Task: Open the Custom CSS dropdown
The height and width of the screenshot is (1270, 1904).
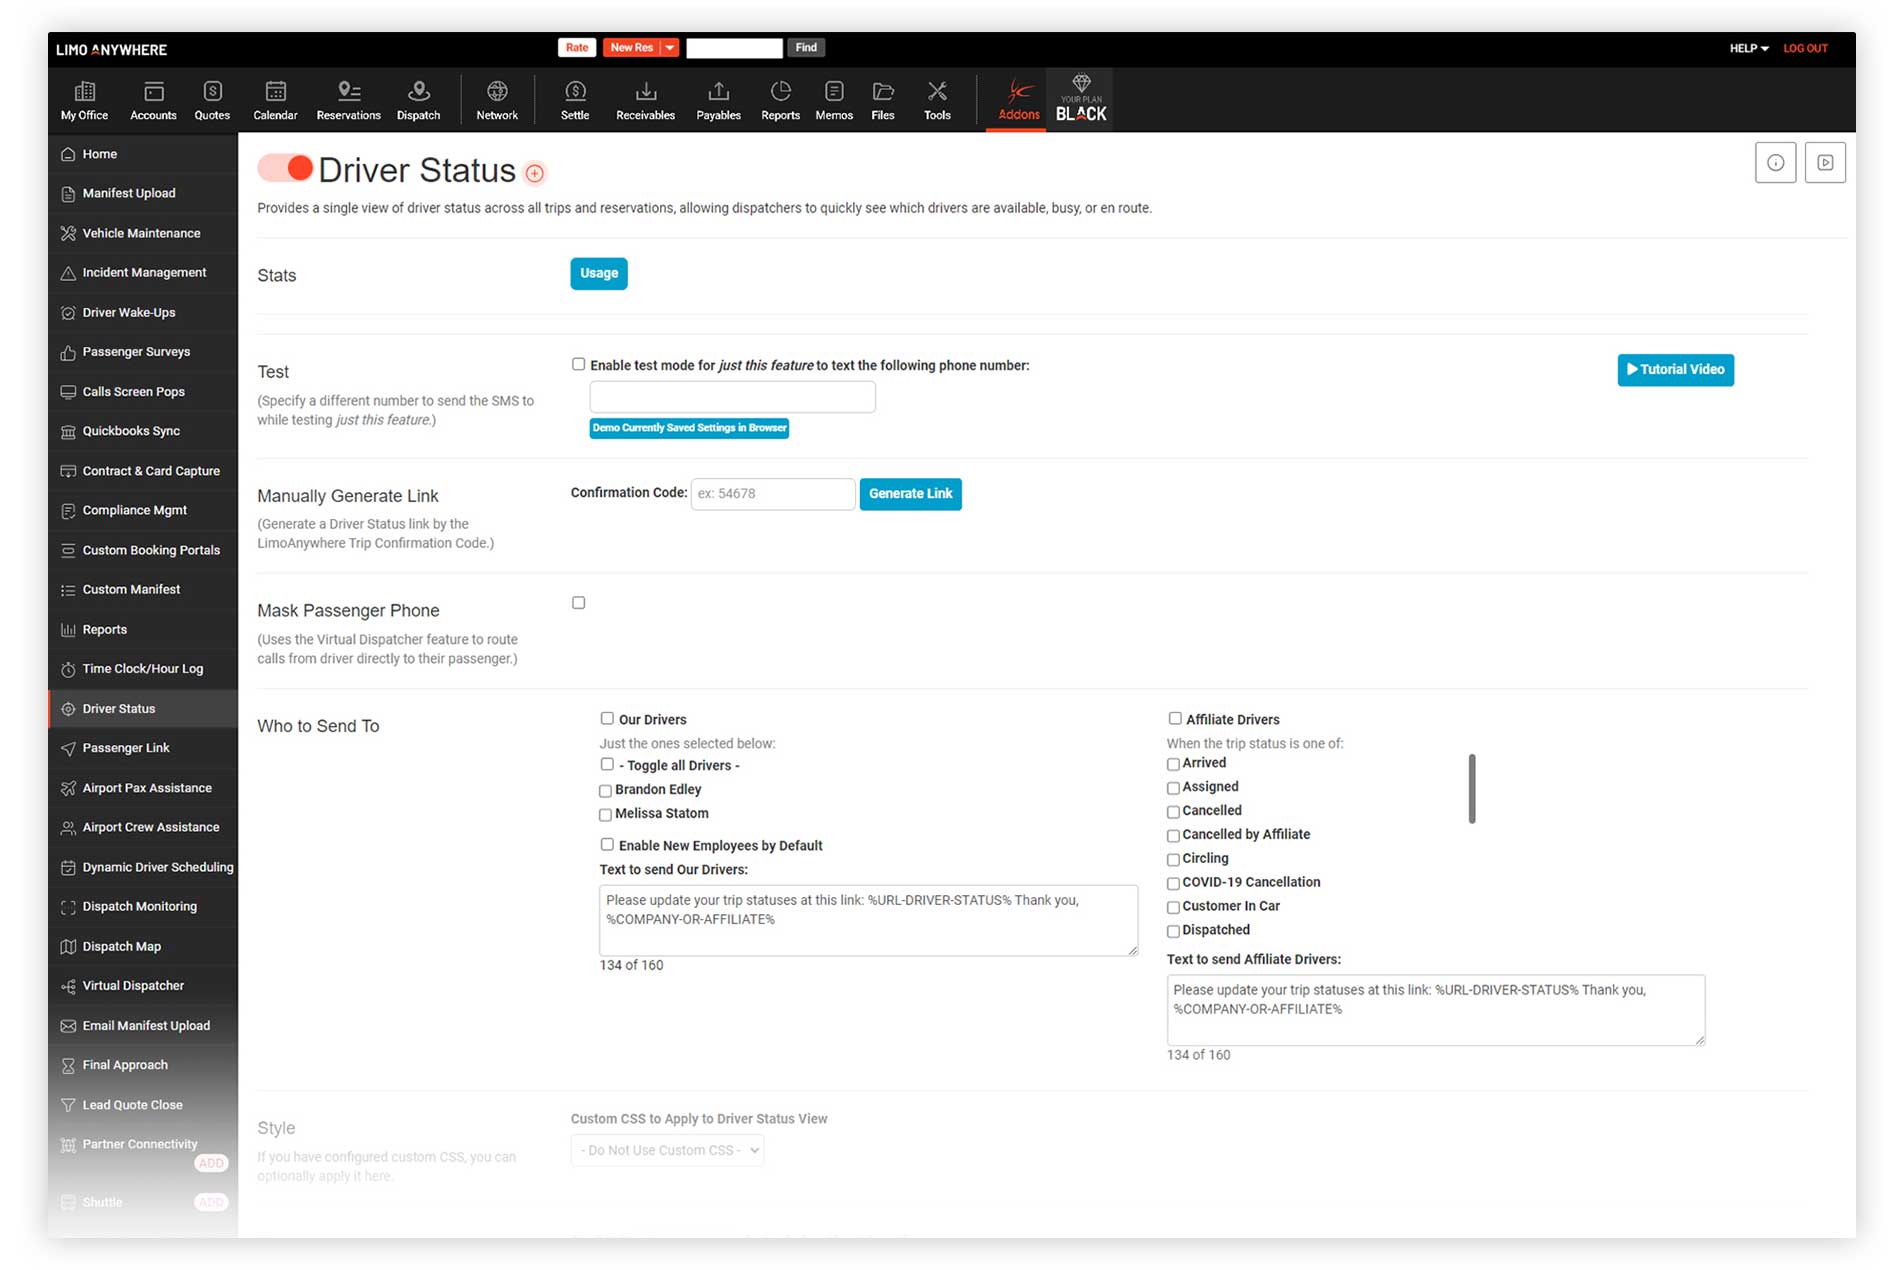Action: 667,1150
